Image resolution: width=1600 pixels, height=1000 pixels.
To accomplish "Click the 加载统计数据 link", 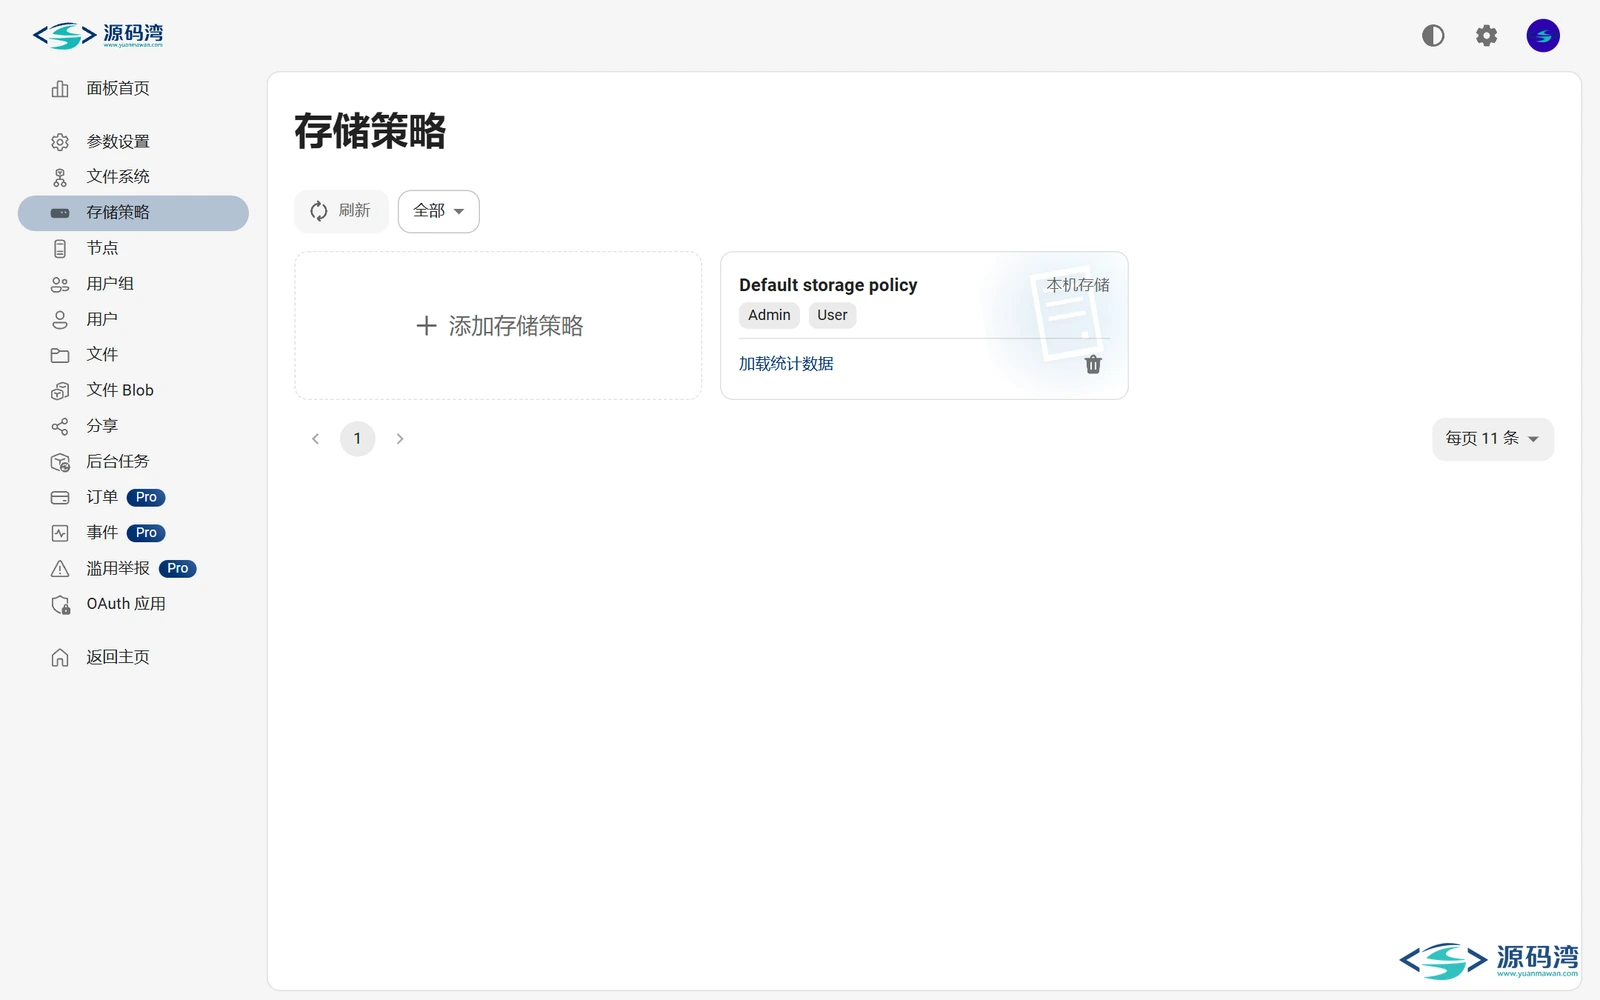I will pyautogui.click(x=786, y=364).
